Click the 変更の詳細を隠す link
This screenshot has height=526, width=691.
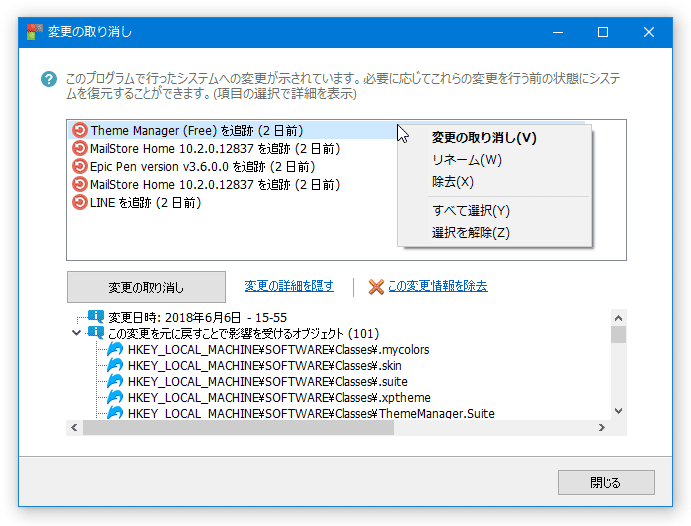click(289, 286)
